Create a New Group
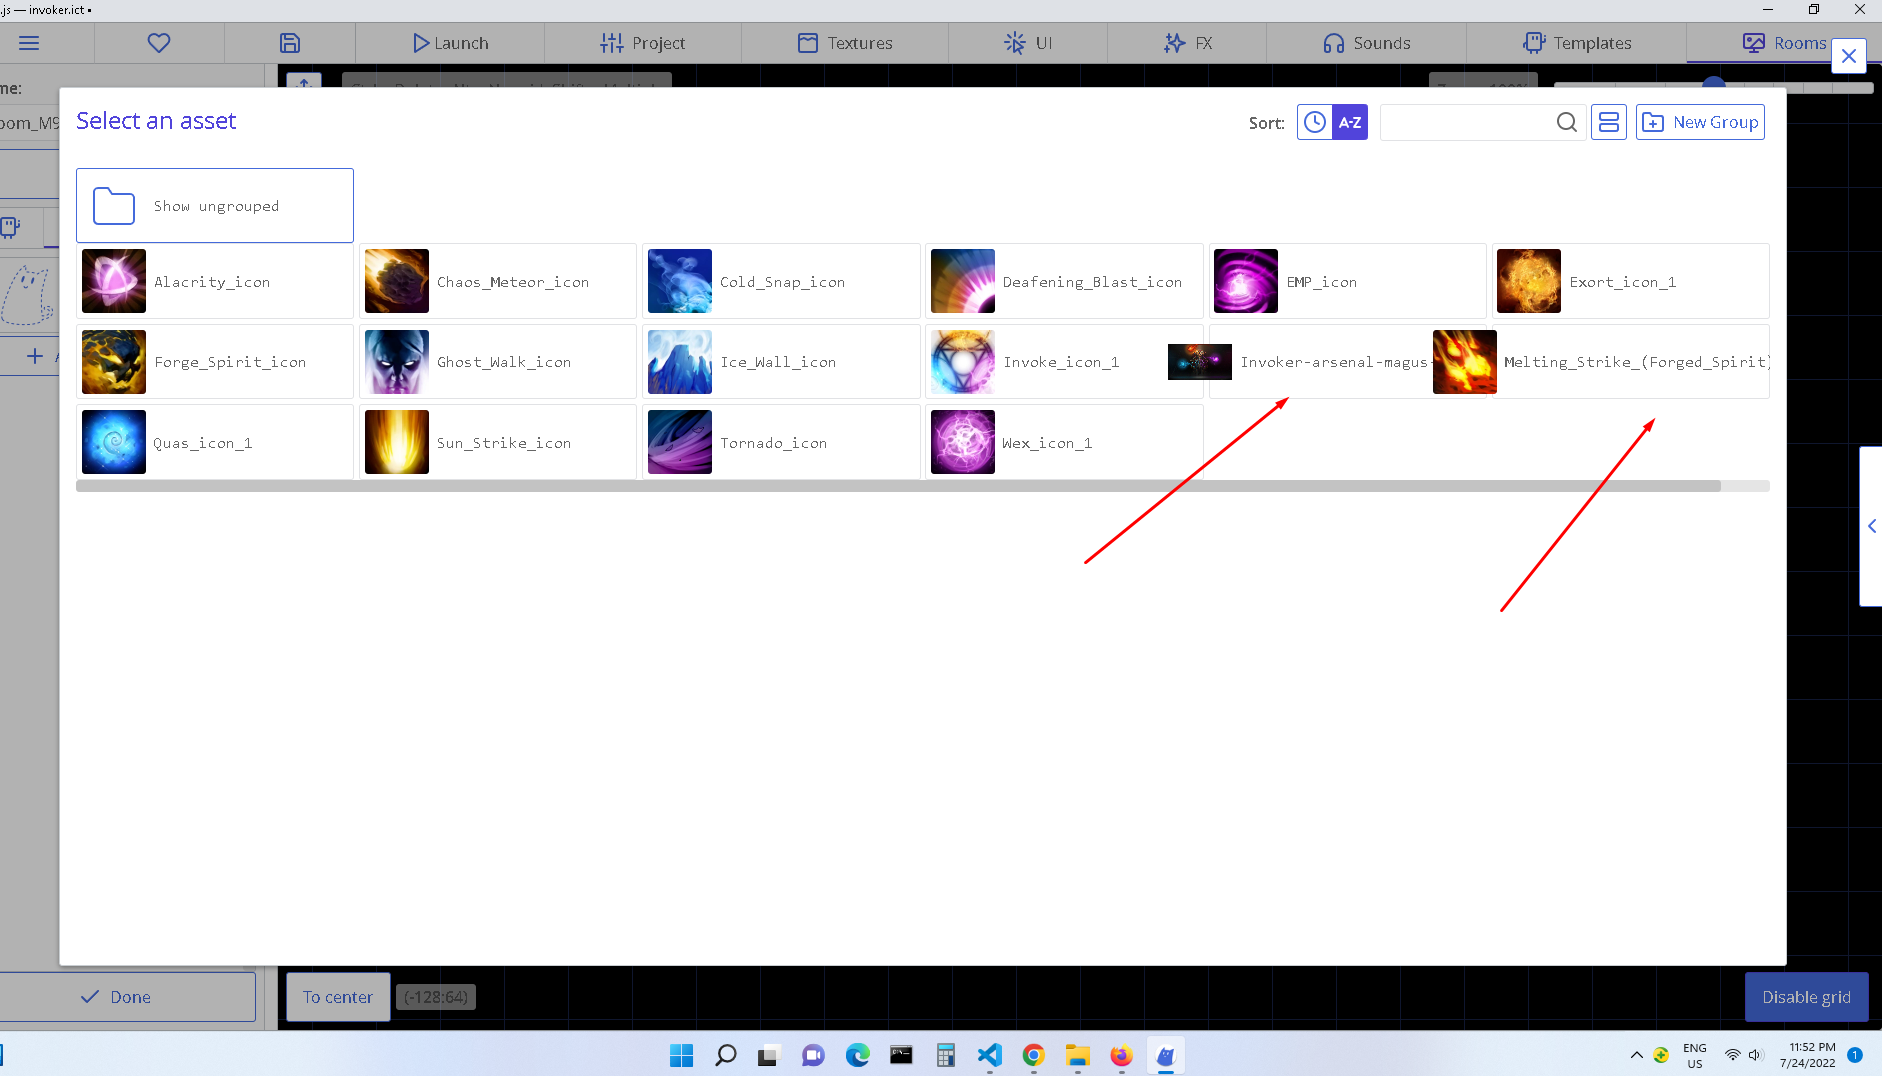The height and width of the screenshot is (1076, 1882). pos(1700,122)
